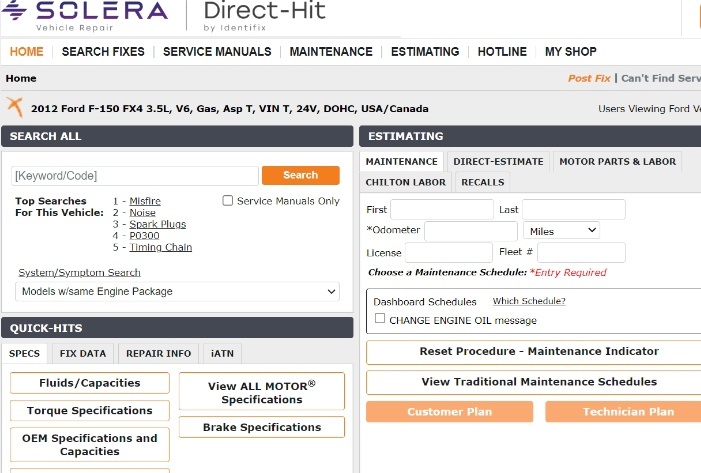Image resolution: width=701 pixels, height=473 pixels.
Task: Open the iATN tab
Action: 222,354
